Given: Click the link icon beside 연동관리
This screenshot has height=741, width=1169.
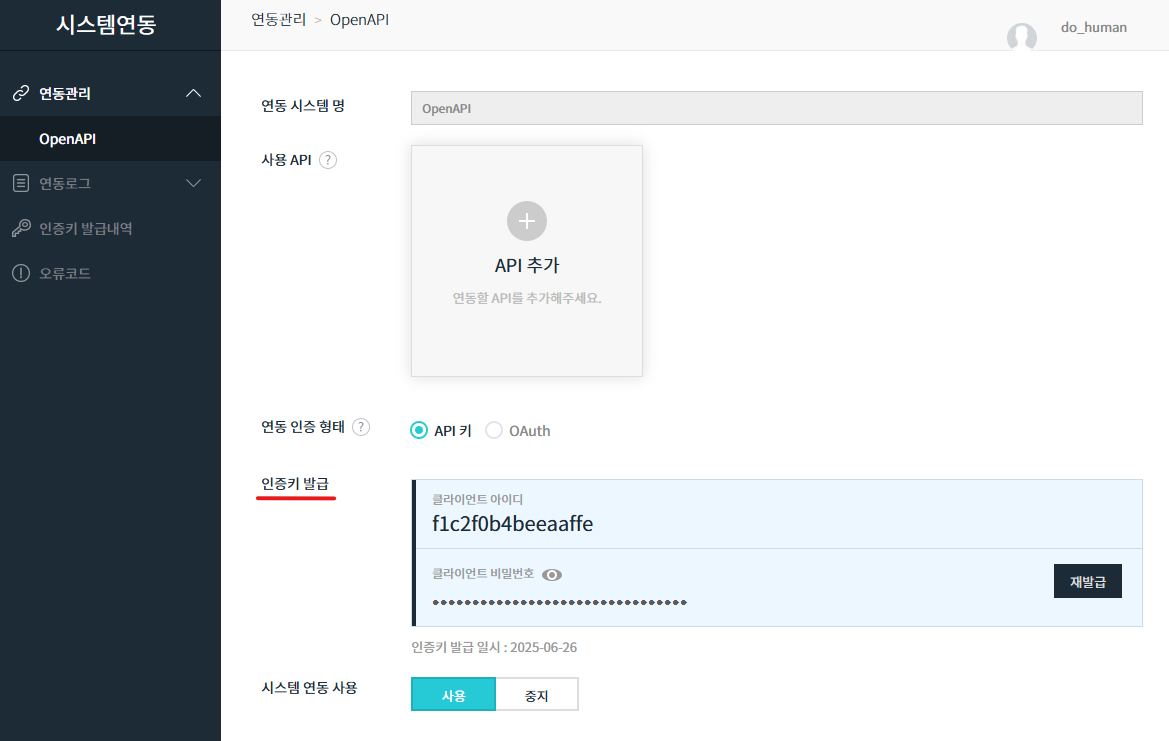Looking at the screenshot, I should (x=20, y=93).
